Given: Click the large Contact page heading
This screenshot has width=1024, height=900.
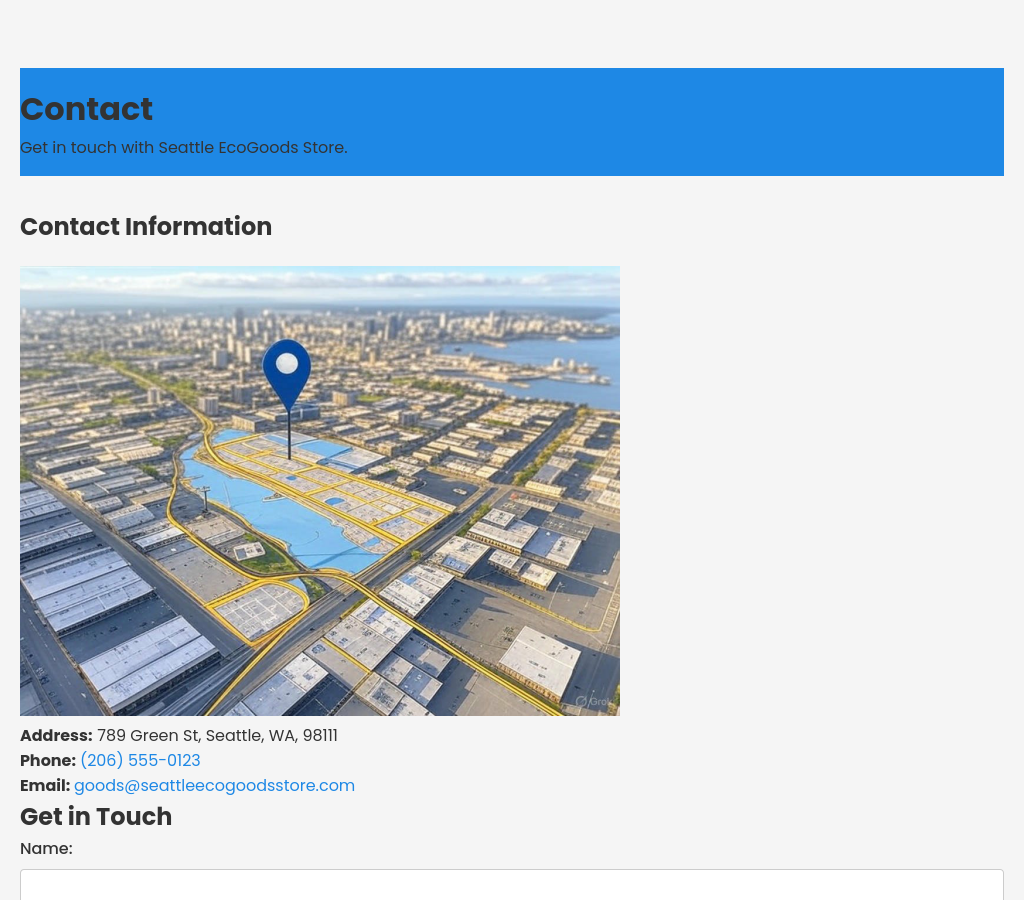Looking at the screenshot, I should click(86, 109).
